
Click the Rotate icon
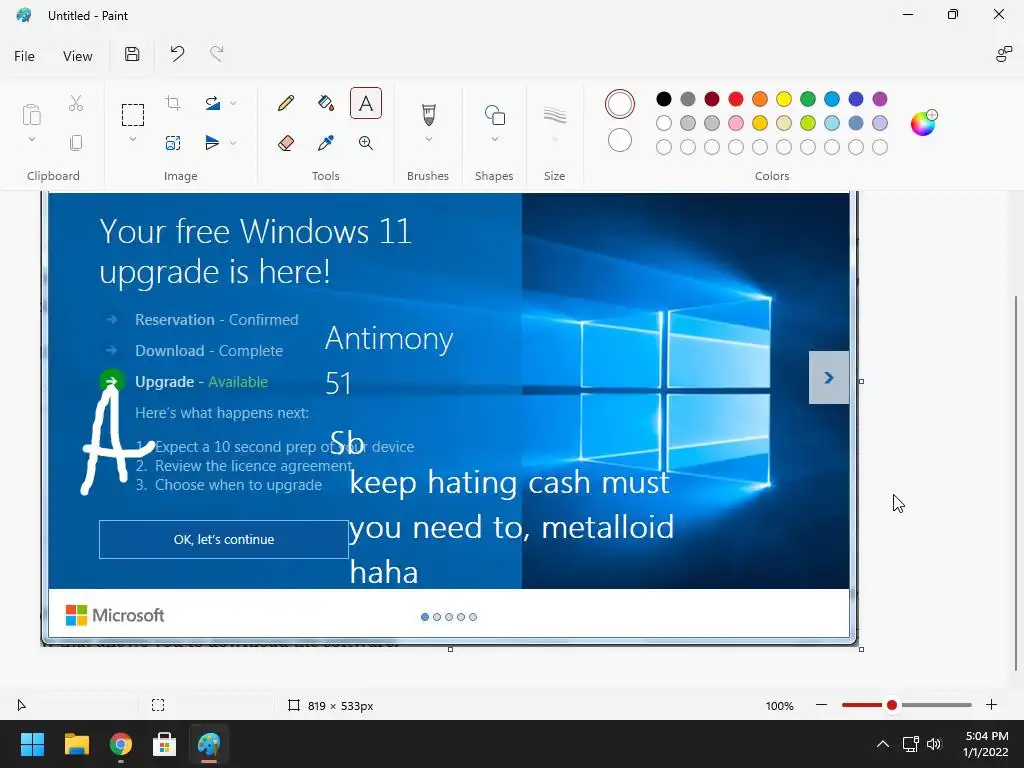click(212, 103)
